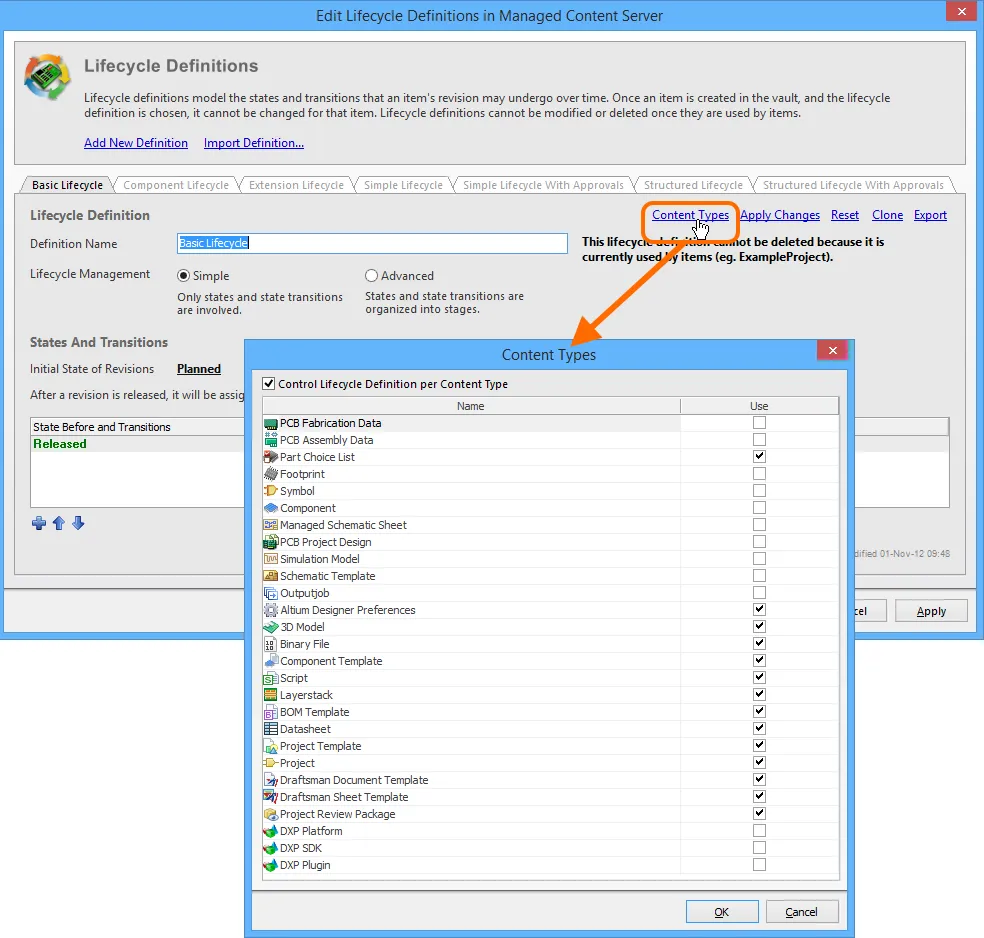Click the Datasheet icon
Viewport: 984px width, 938px height.
(270, 729)
